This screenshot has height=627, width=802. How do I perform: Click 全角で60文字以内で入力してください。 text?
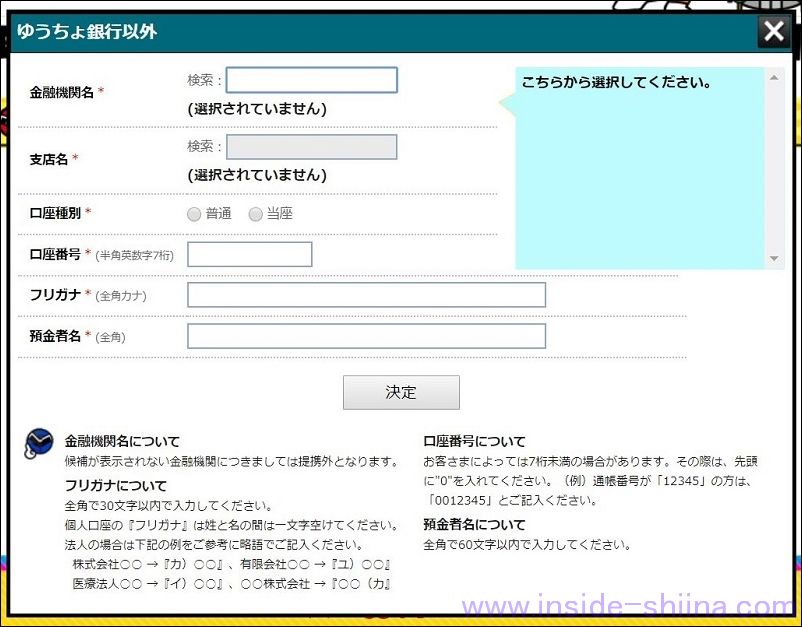(x=527, y=545)
